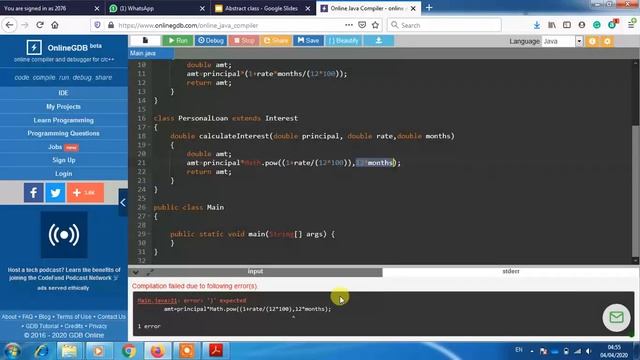Open Windows Explorer folder from taskbar
The image size is (640, 360).
[x=69, y=351]
